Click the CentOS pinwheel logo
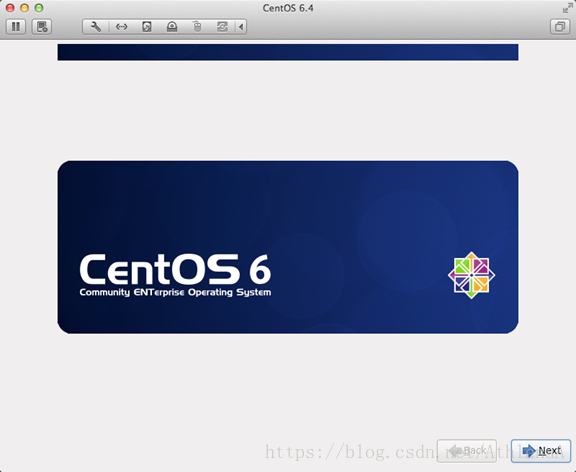 (x=471, y=275)
